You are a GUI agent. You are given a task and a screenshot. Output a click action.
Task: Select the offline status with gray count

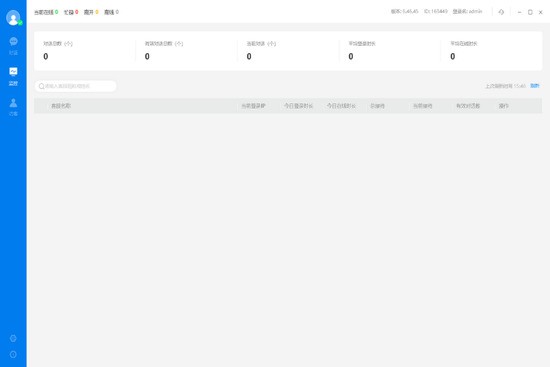point(111,12)
